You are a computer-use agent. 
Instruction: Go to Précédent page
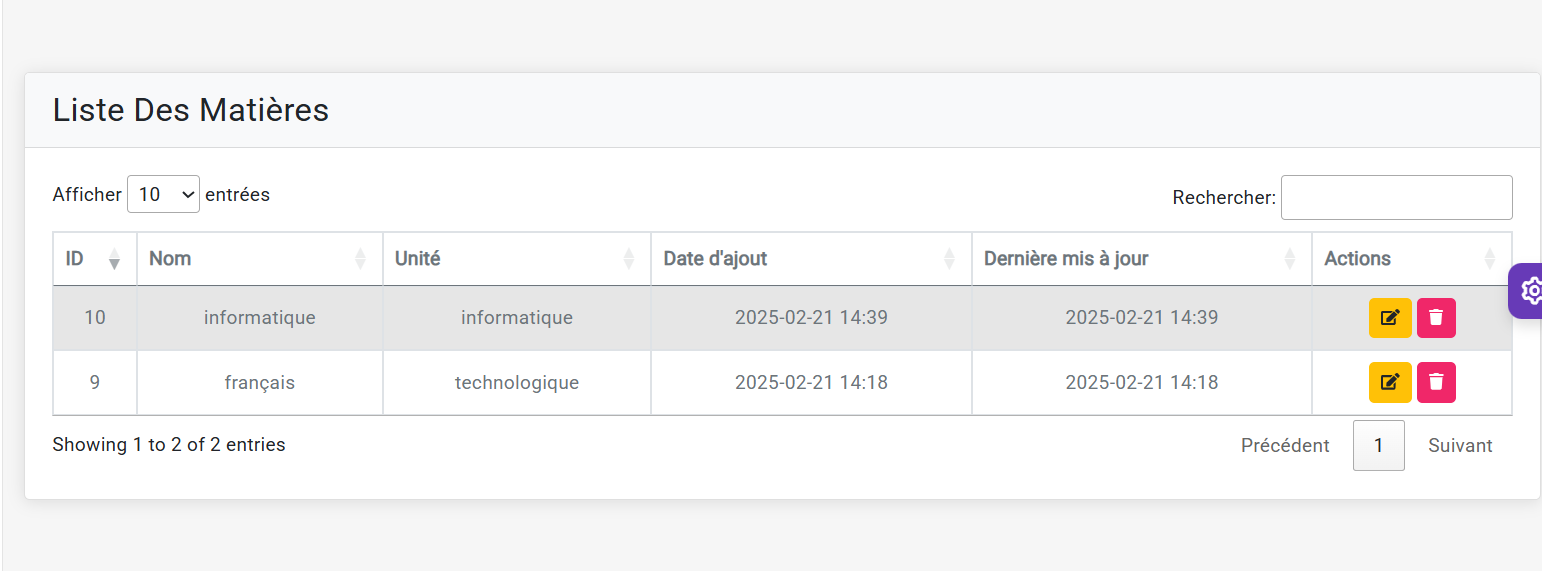1285,446
